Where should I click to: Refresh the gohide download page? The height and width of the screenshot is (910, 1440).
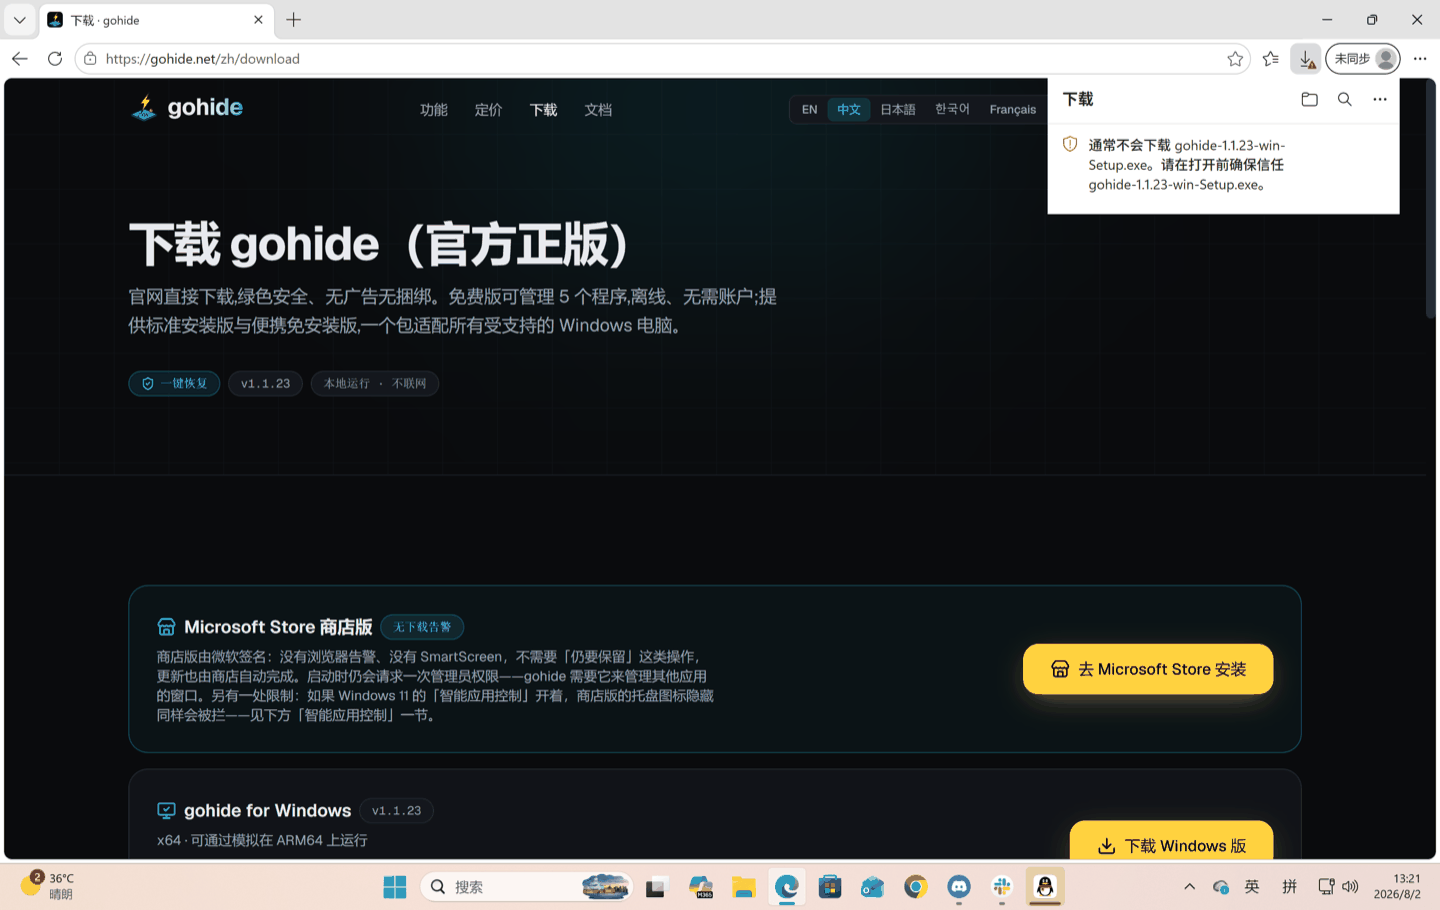click(x=55, y=59)
